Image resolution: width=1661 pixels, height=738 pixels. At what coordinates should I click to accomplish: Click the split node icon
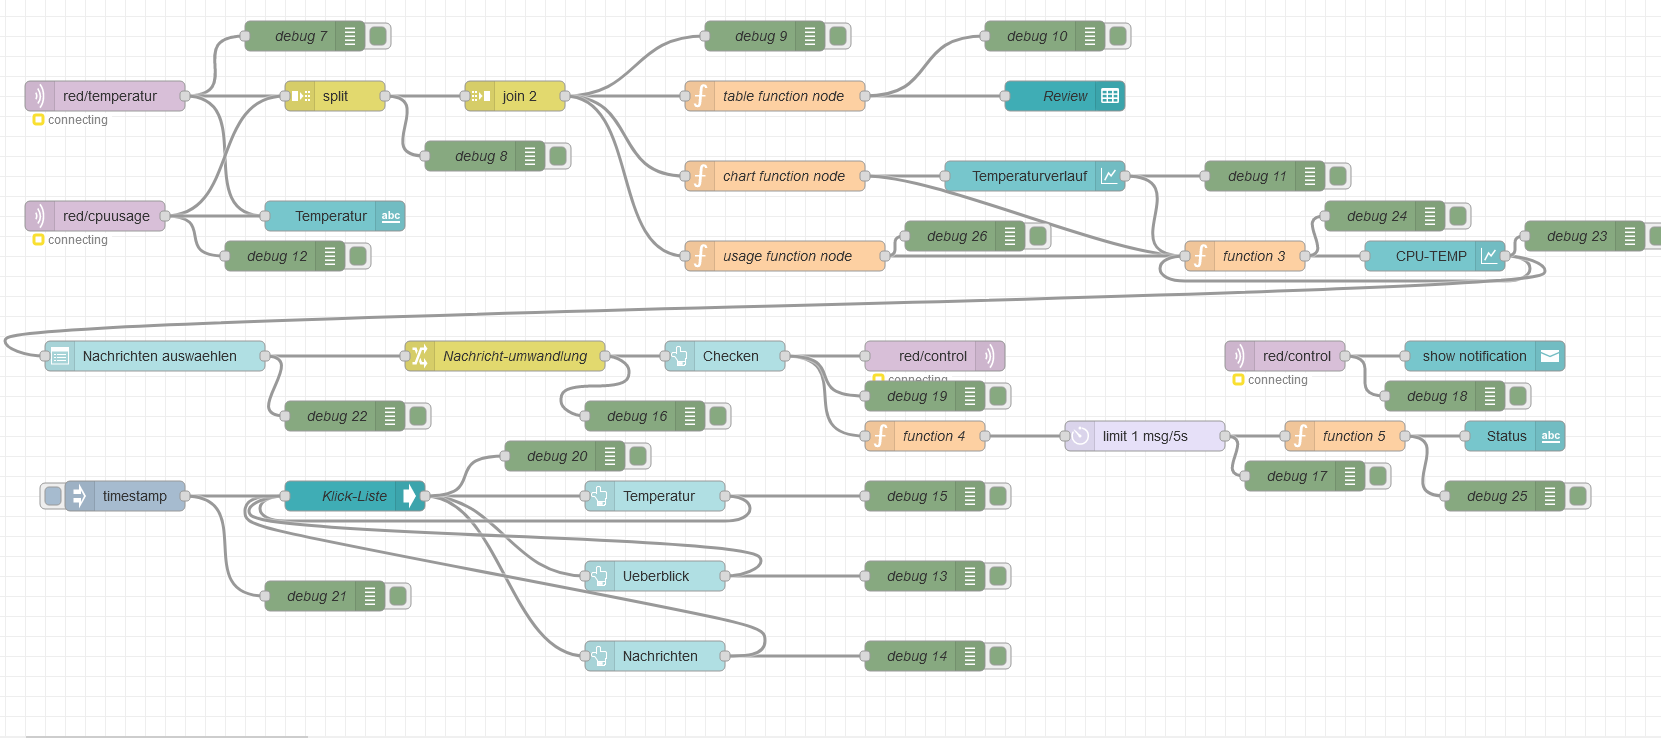[300, 96]
